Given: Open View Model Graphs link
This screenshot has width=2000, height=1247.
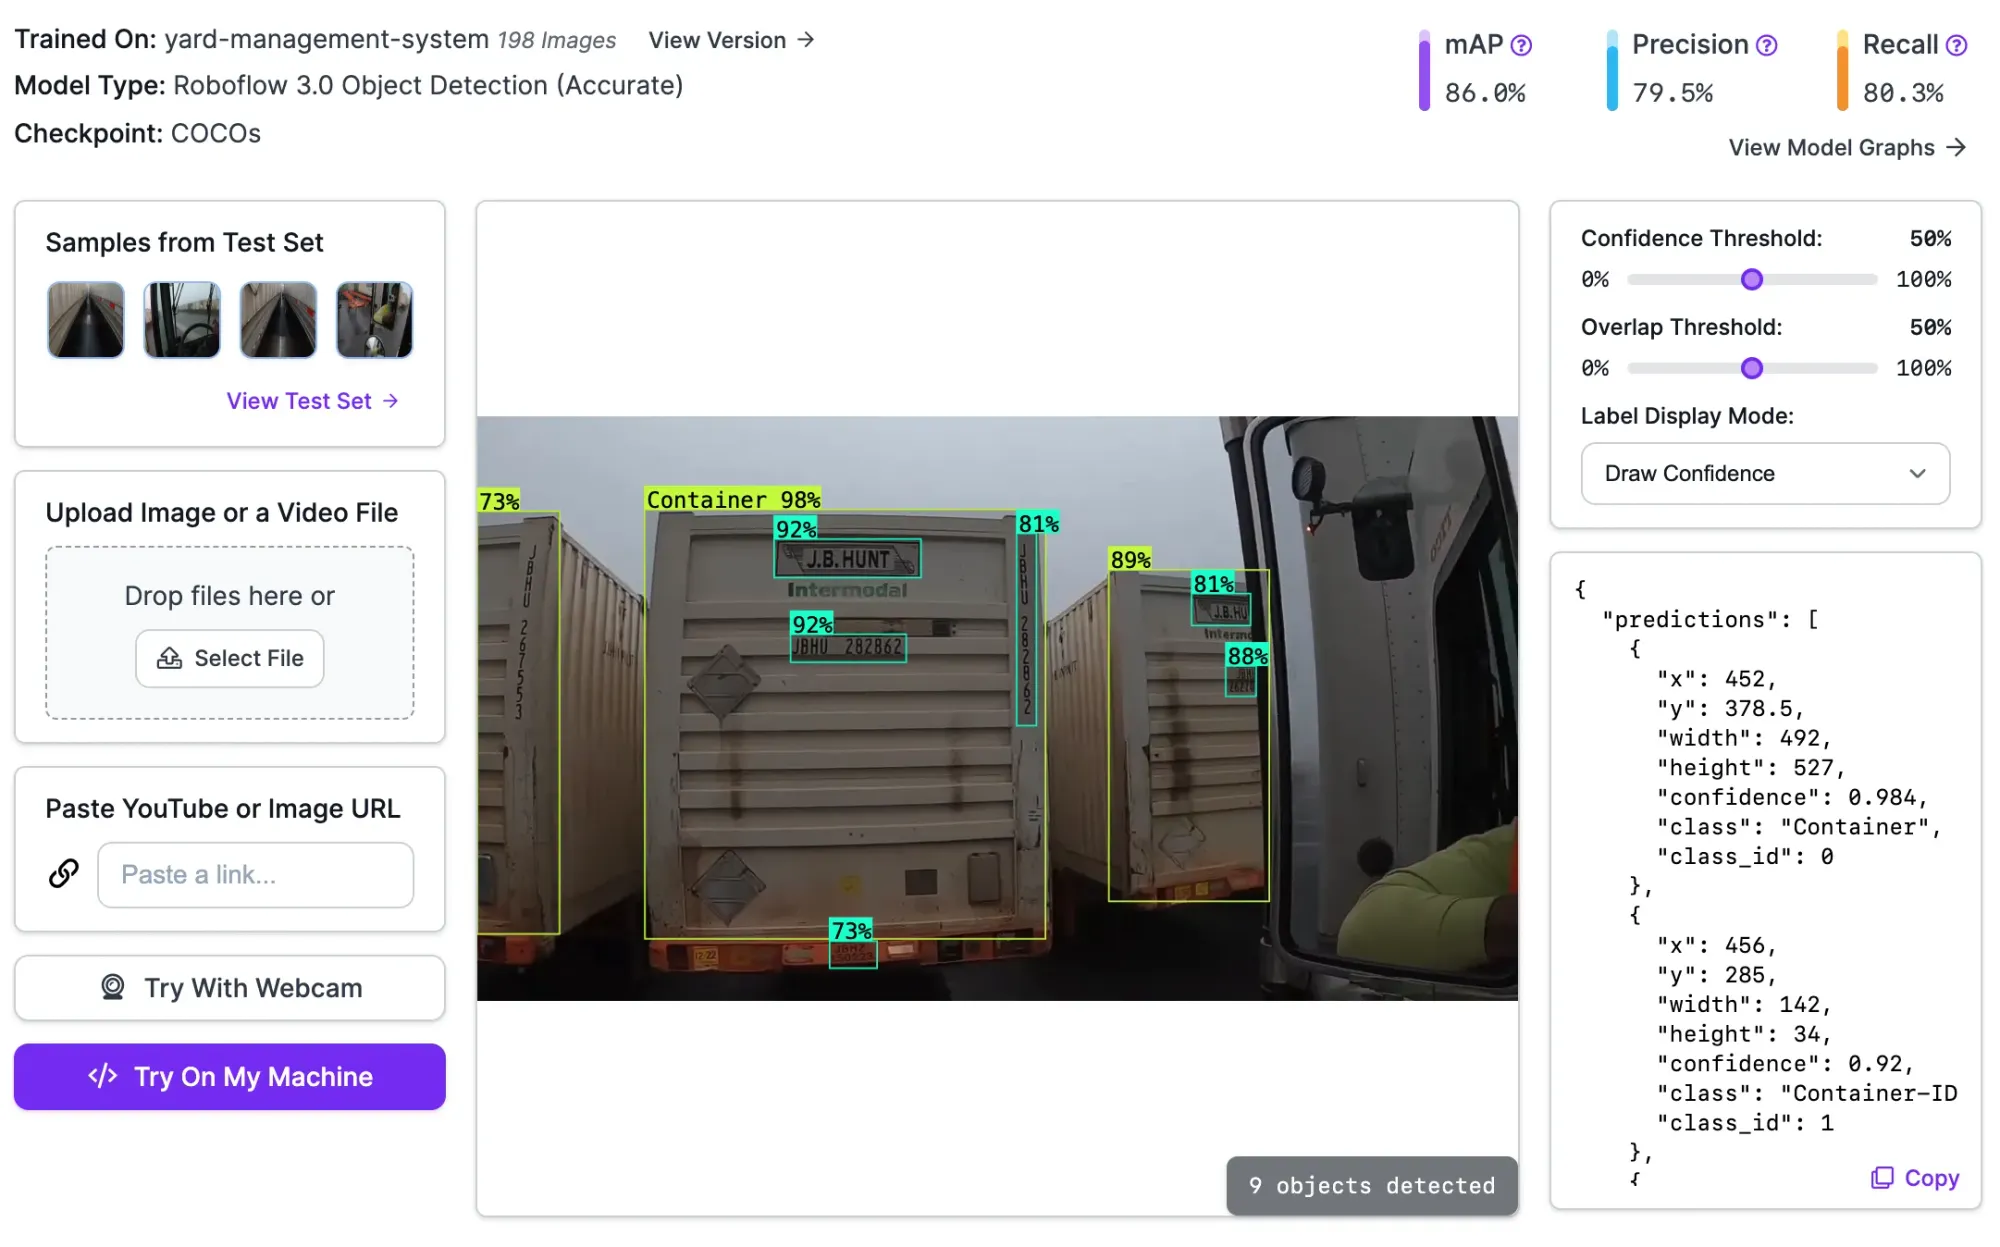Looking at the screenshot, I should click(x=1846, y=148).
